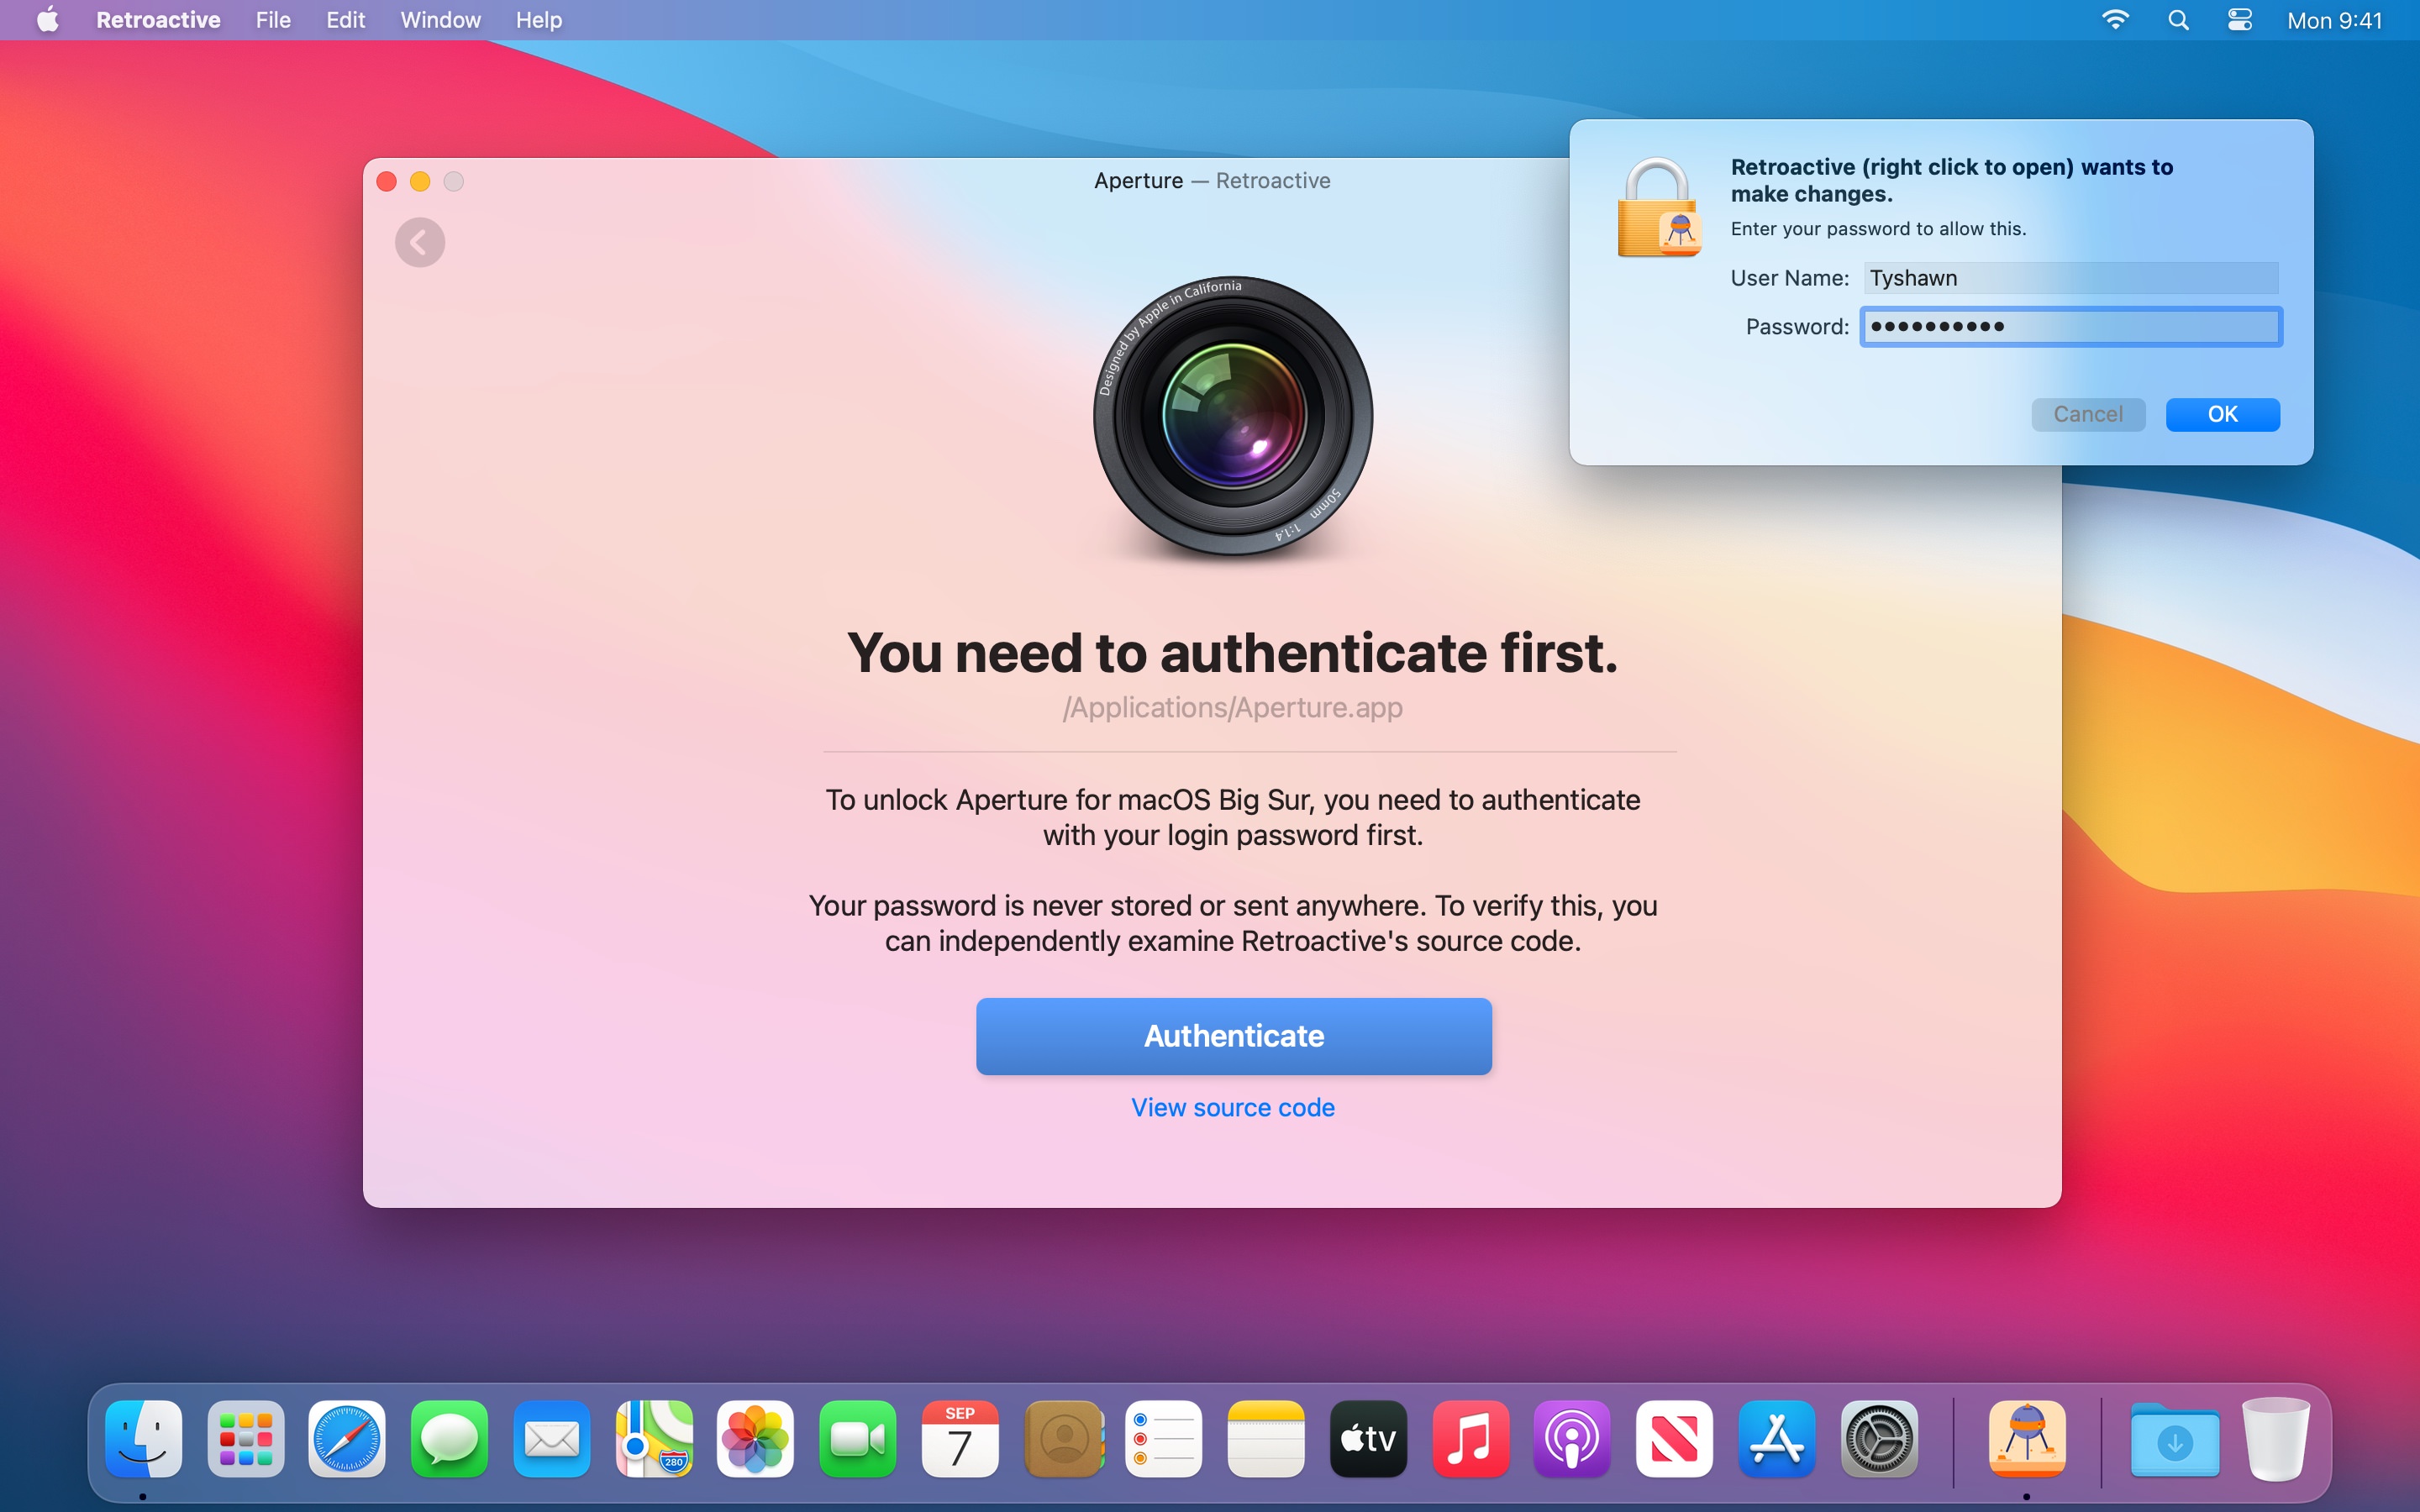Image resolution: width=2420 pixels, height=1512 pixels.
Task: Open the App Store from the Dock
Action: point(1776,1439)
